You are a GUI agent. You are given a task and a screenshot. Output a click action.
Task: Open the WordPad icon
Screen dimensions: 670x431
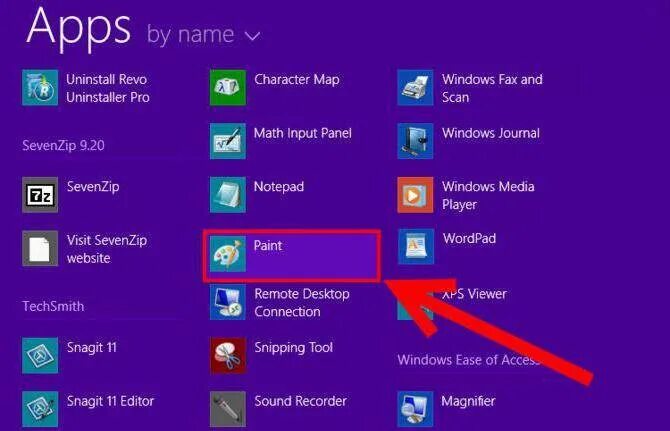(415, 246)
